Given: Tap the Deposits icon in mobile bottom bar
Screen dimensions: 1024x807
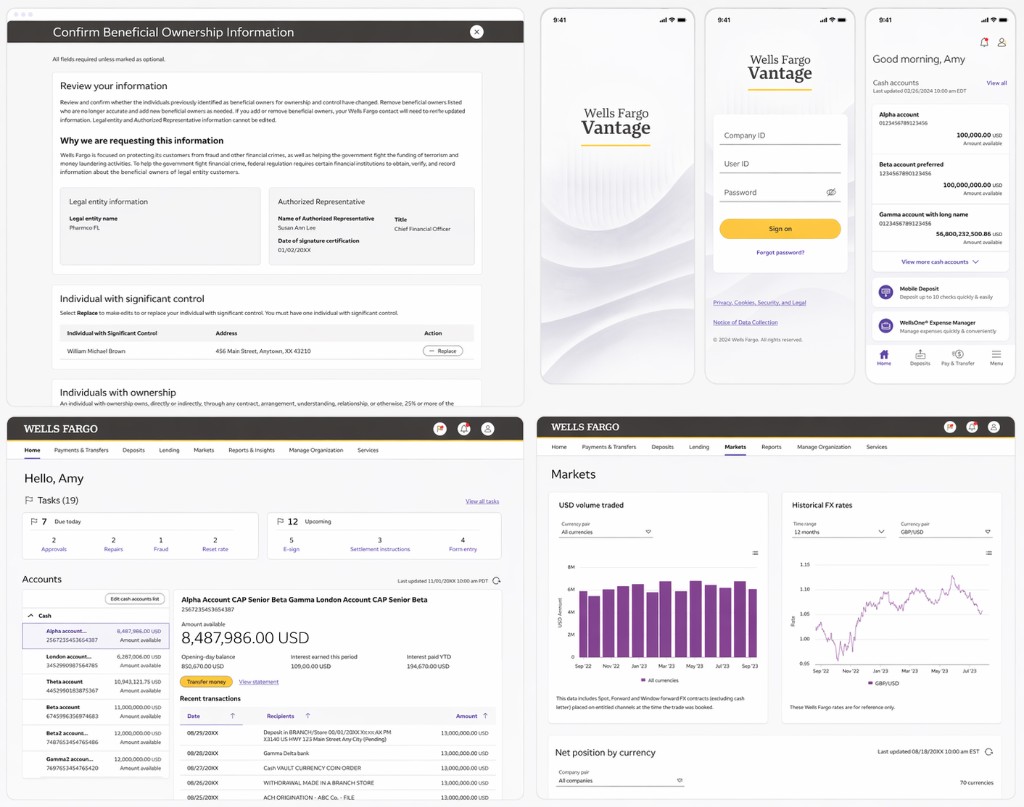Looking at the screenshot, I should pyautogui.click(x=920, y=357).
